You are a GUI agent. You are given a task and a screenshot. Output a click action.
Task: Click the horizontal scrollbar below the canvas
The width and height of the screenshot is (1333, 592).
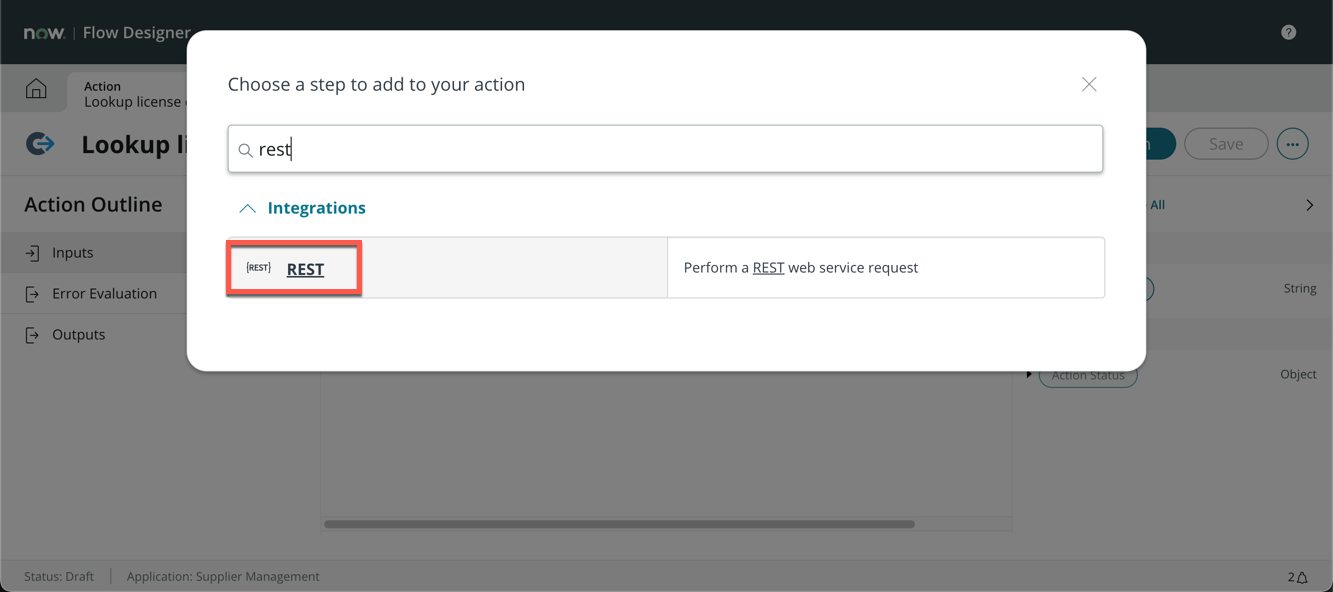[619, 524]
